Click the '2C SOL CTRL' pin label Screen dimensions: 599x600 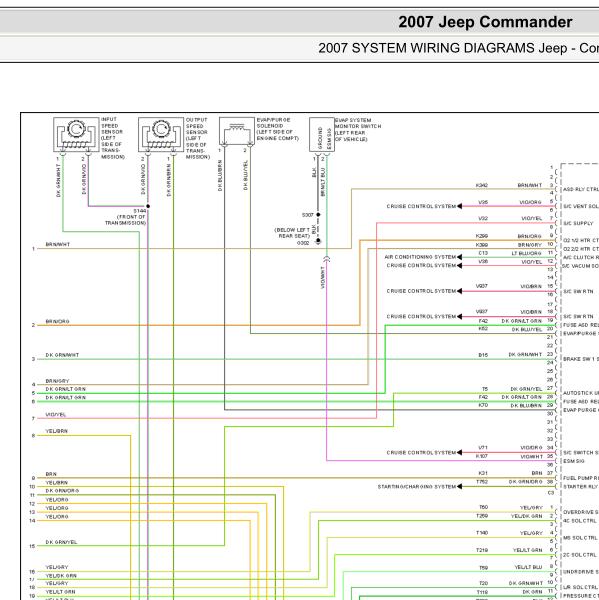580,555
